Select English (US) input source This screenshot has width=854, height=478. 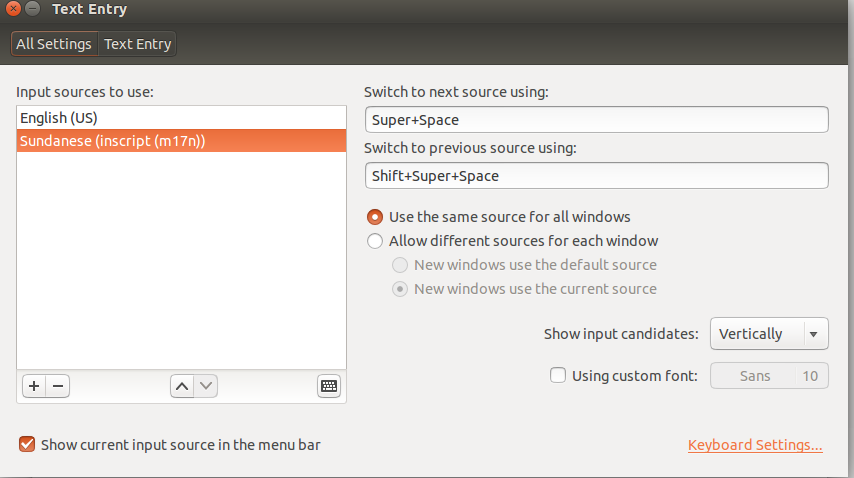[x=181, y=118]
